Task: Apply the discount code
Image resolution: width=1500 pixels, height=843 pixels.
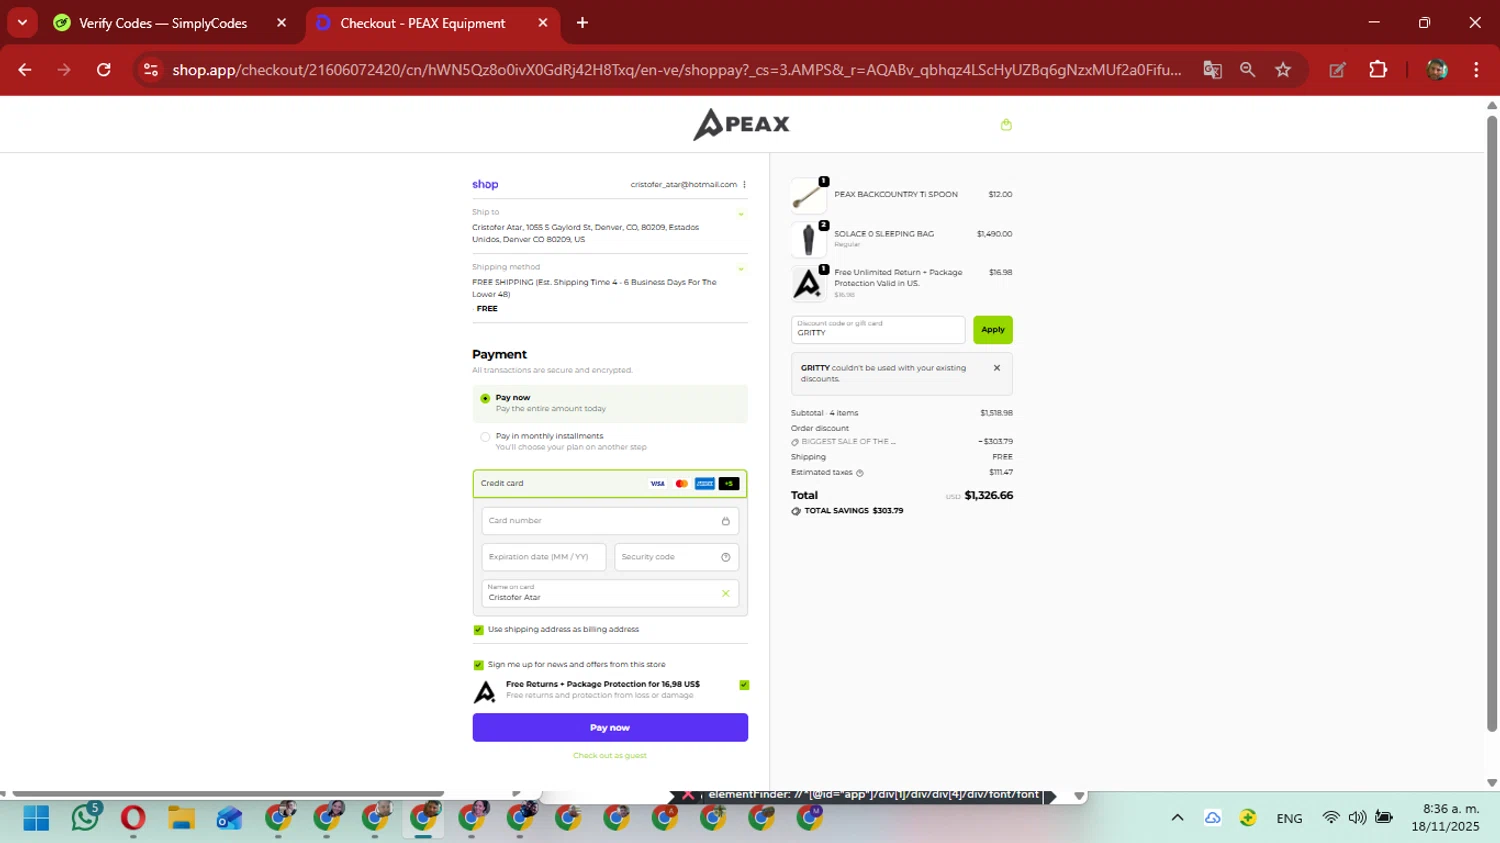Action: pos(992,330)
